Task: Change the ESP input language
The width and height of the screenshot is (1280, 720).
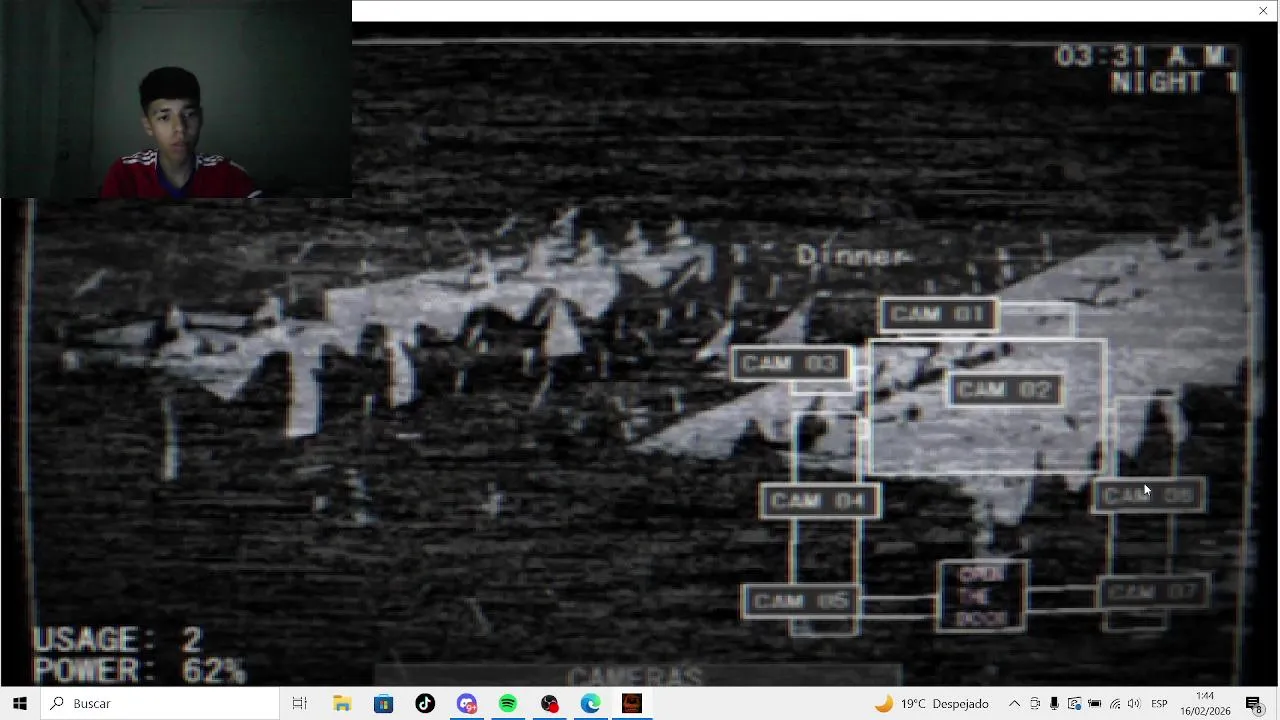Action: click(1159, 704)
